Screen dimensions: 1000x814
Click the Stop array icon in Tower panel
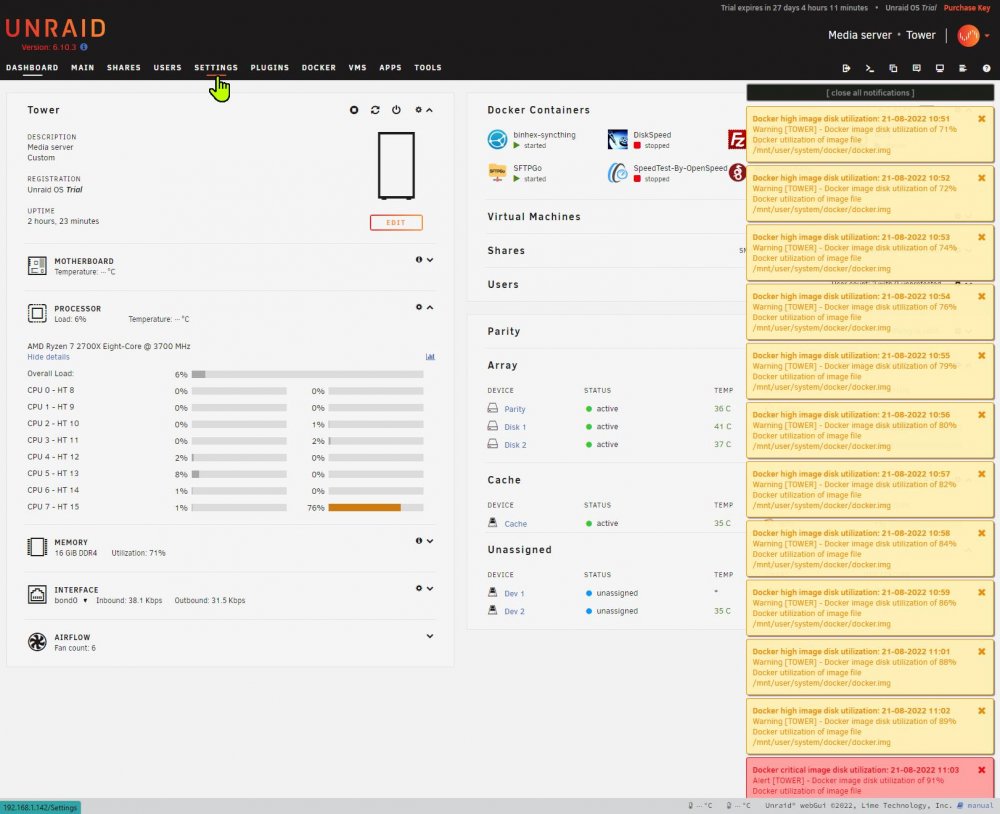pyautogui.click(x=354, y=110)
